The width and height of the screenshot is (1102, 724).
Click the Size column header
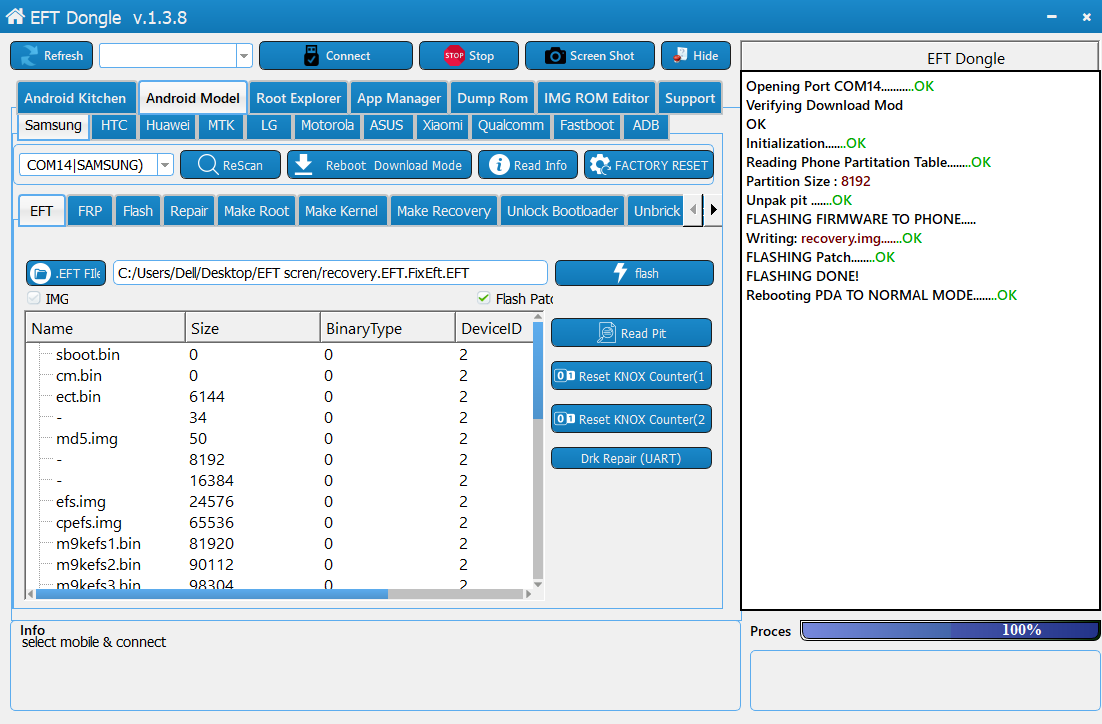click(253, 328)
